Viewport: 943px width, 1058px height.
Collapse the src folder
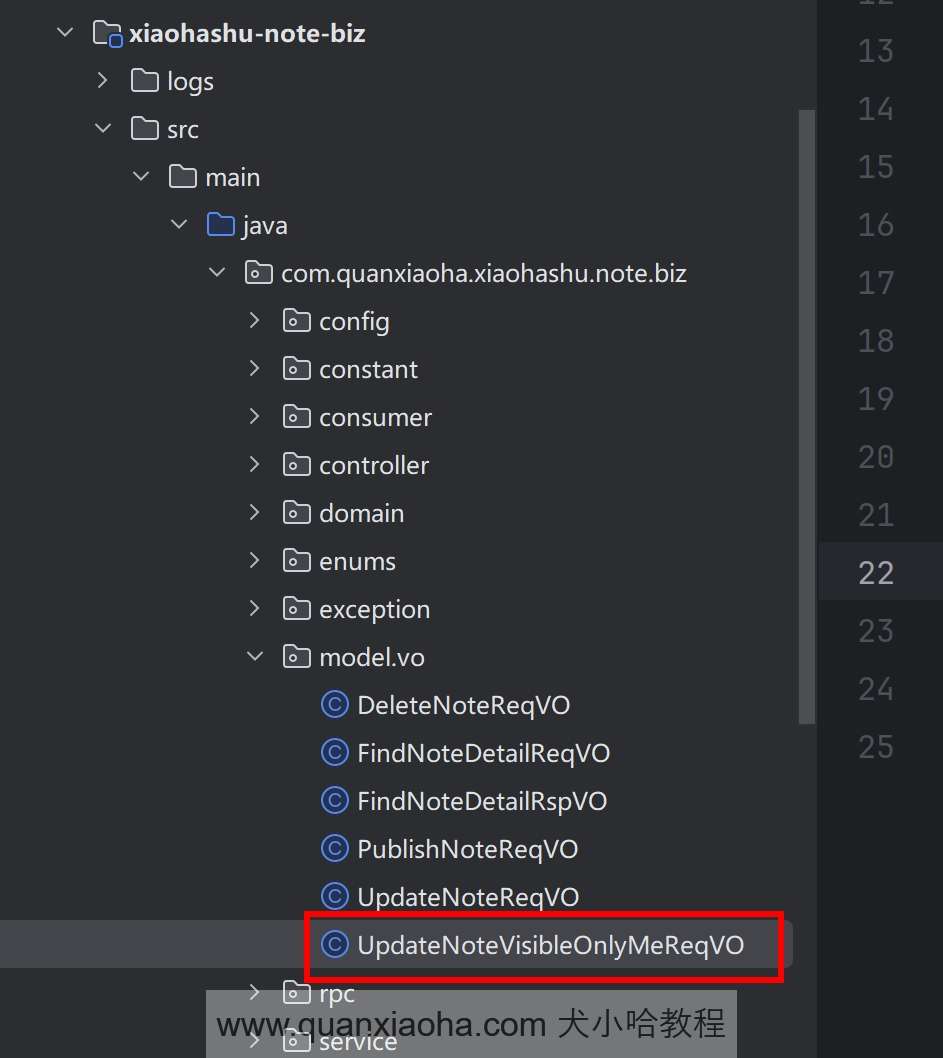[x=103, y=129]
